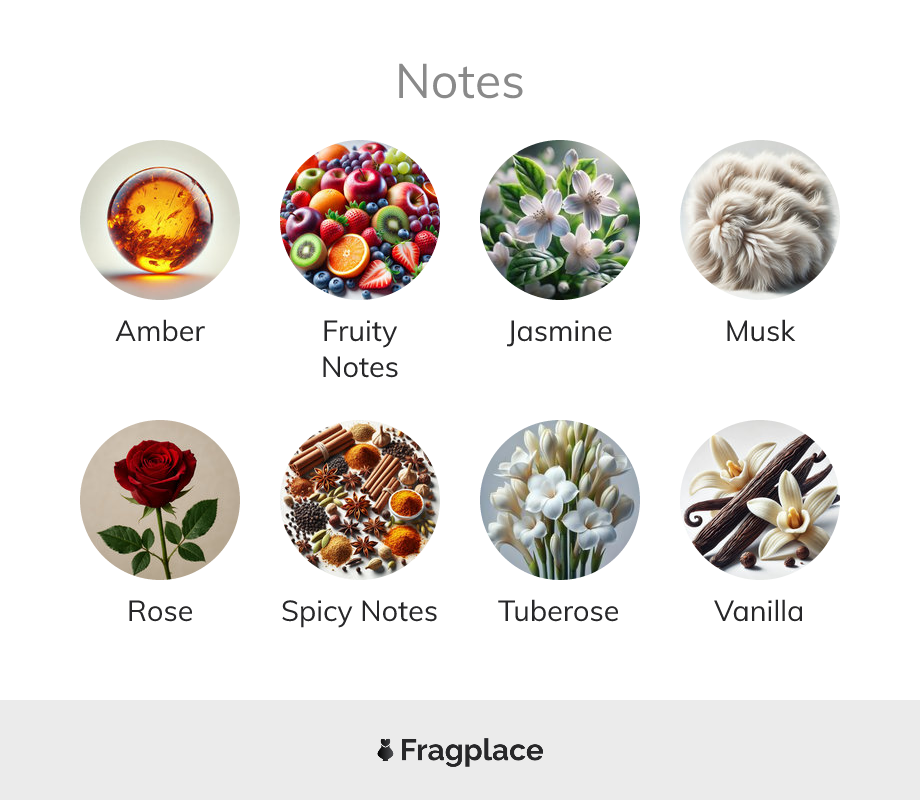Click the Notes heading

[460, 82]
